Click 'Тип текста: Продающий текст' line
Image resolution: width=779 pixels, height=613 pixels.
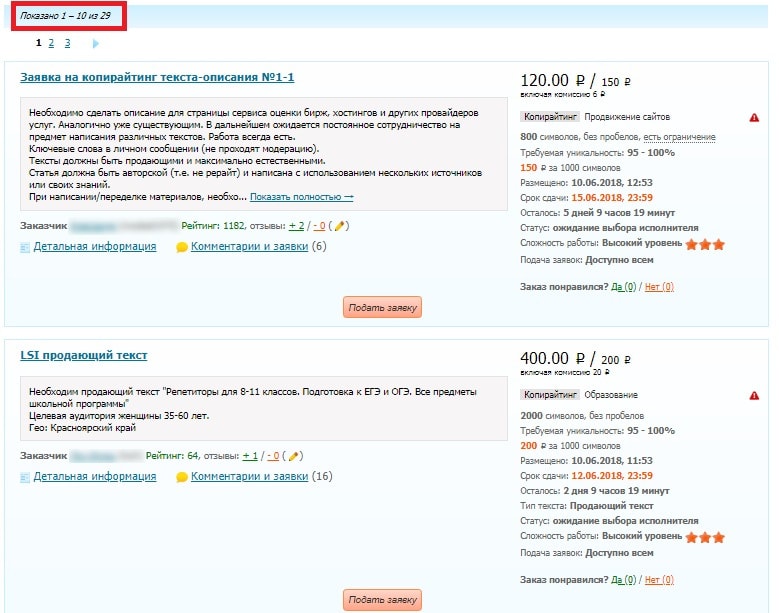point(587,506)
